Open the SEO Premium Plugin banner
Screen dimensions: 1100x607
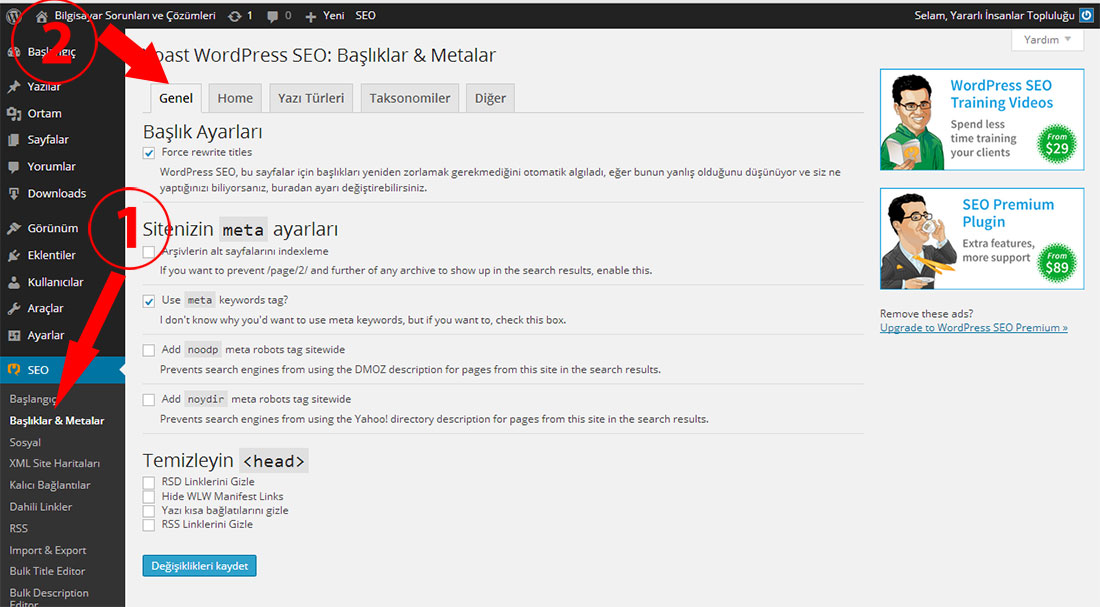[x=981, y=239]
